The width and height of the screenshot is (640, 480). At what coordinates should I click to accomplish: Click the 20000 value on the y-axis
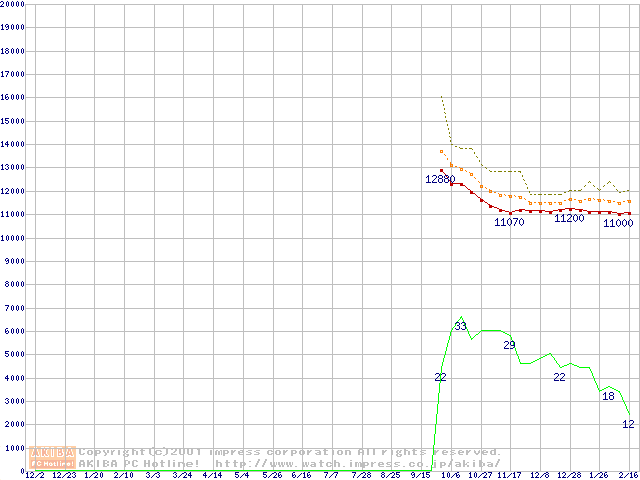point(12,4)
